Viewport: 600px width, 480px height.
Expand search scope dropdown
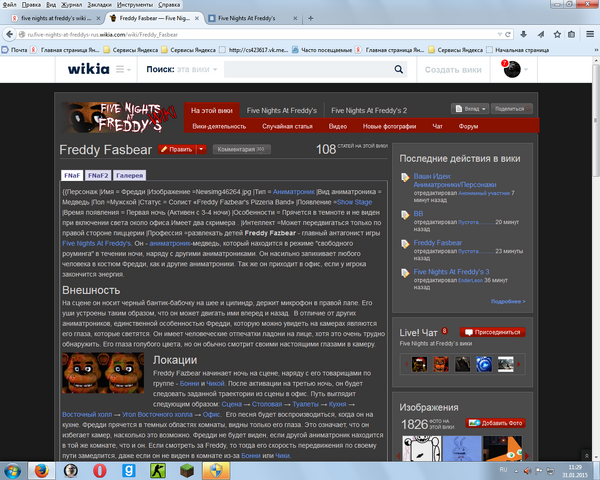pyautogui.click(x=215, y=70)
